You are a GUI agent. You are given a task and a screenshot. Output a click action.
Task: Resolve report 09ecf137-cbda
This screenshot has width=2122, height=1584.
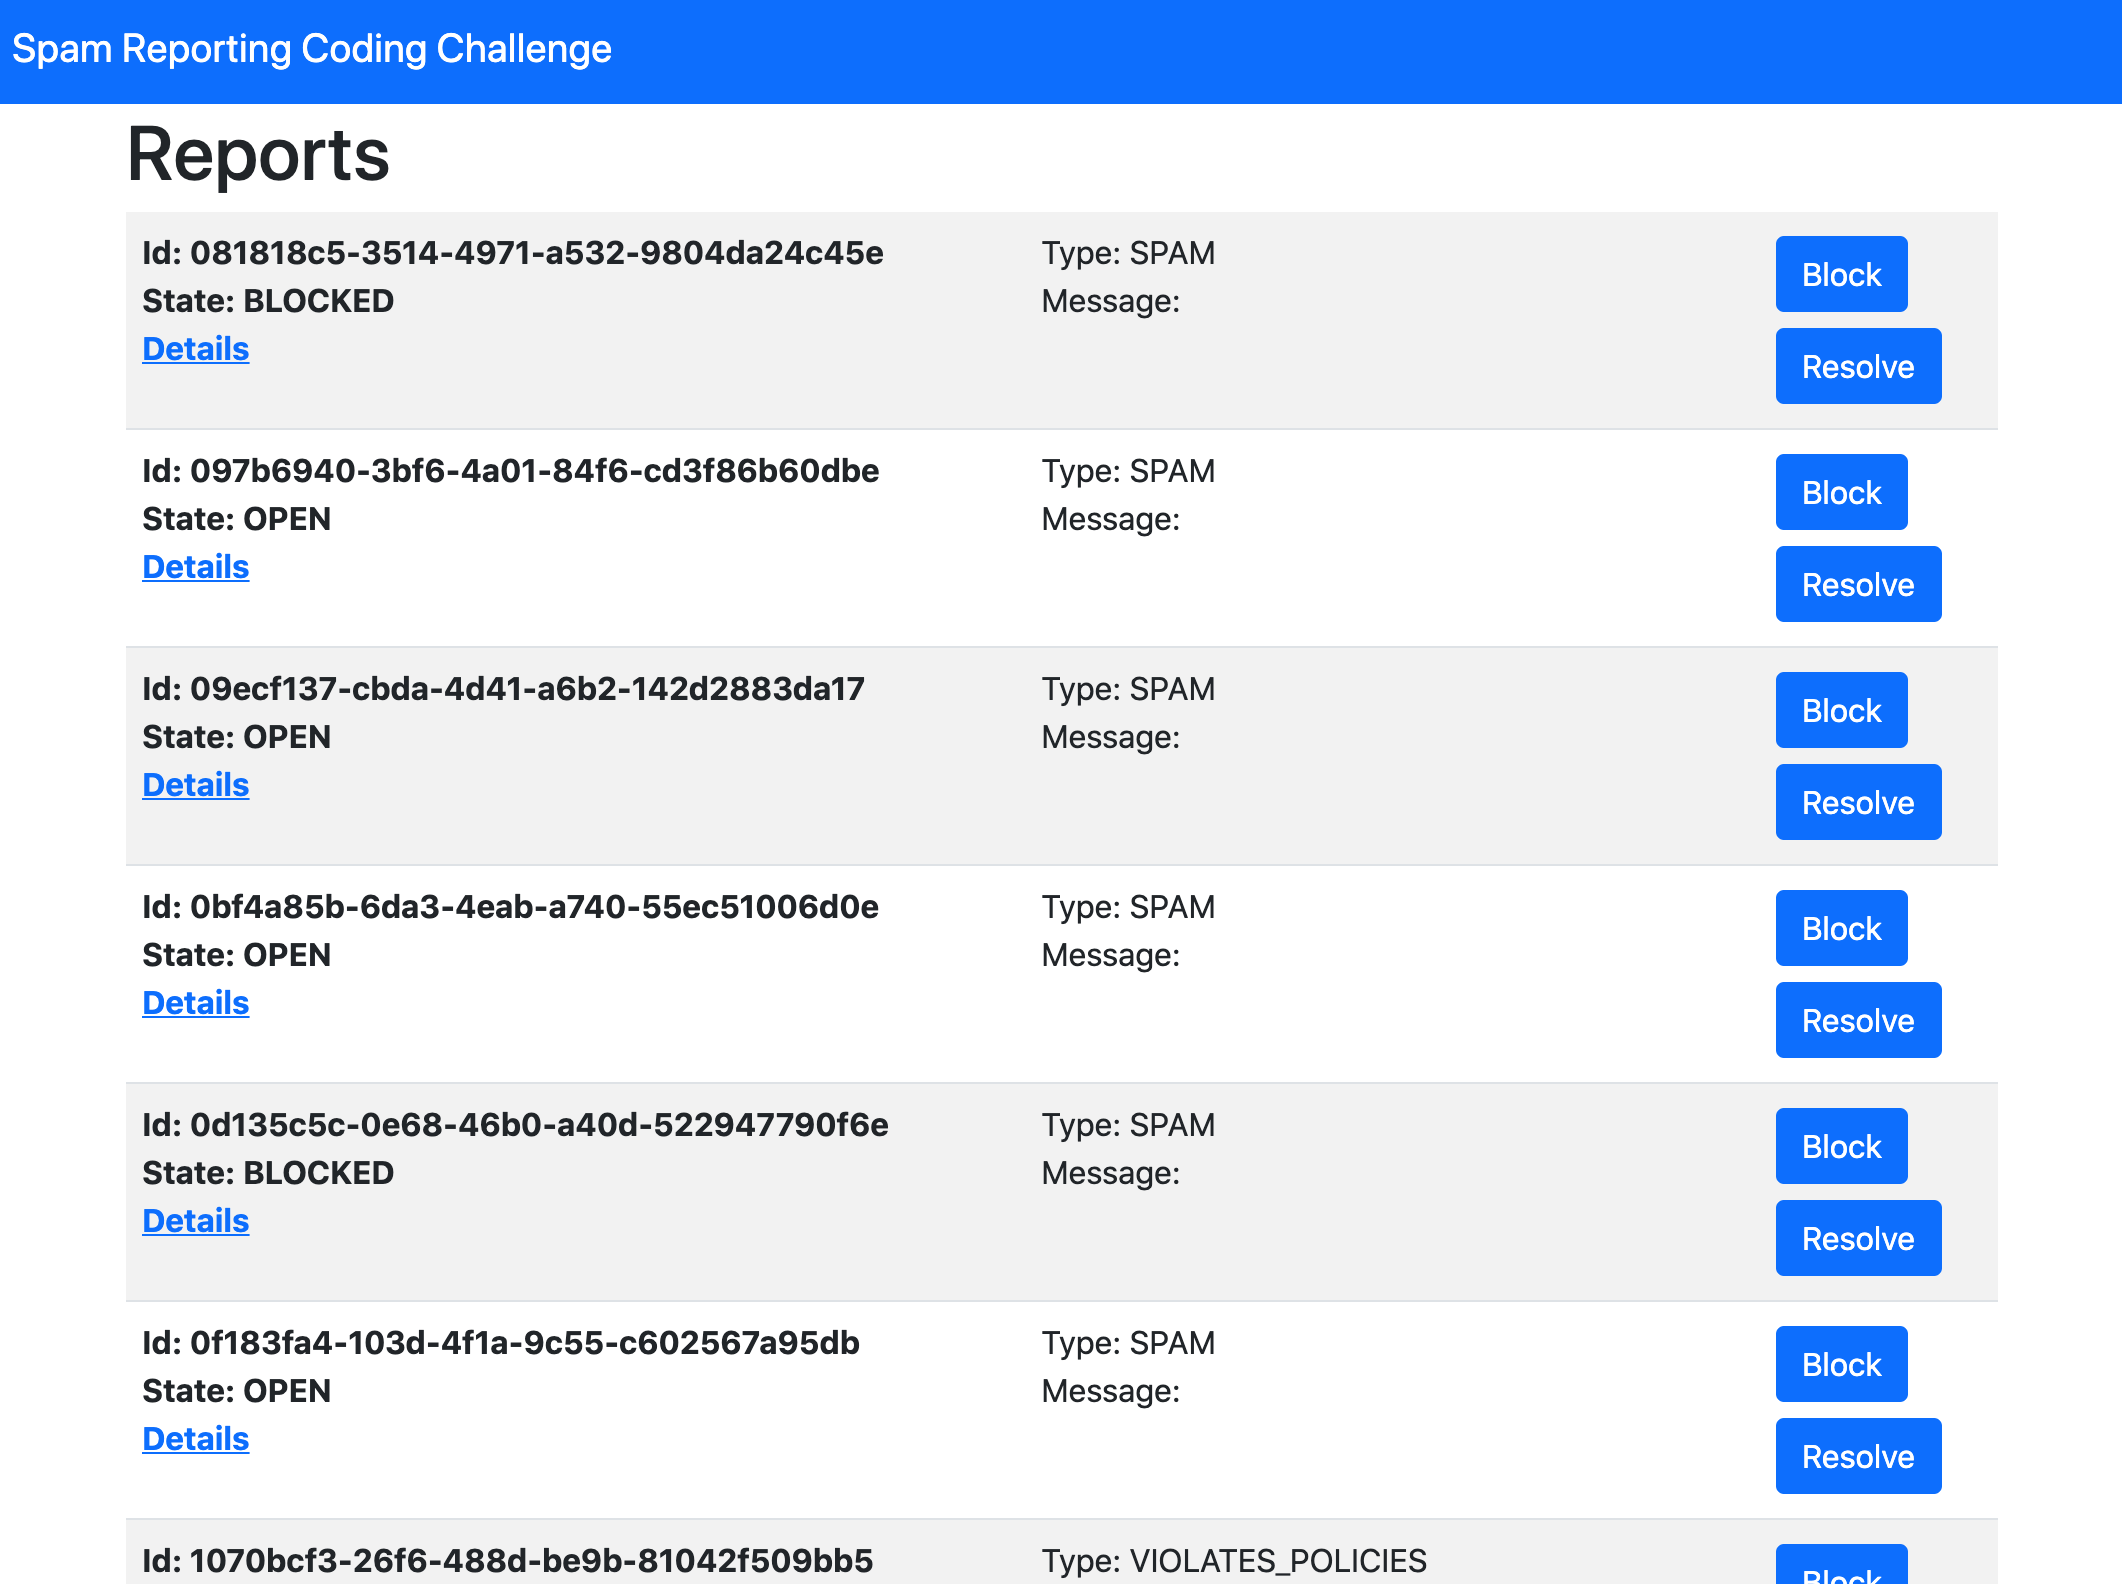1857,802
